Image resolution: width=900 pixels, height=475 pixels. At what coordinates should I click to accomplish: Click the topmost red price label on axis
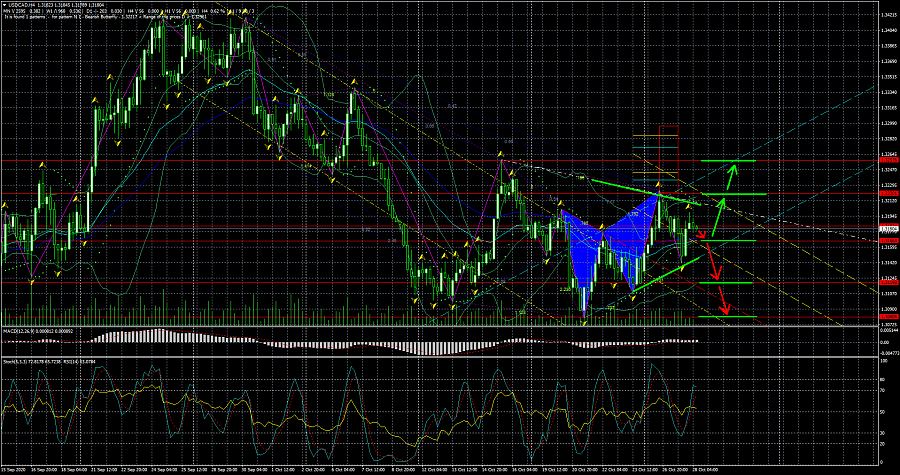tap(886, 160)
